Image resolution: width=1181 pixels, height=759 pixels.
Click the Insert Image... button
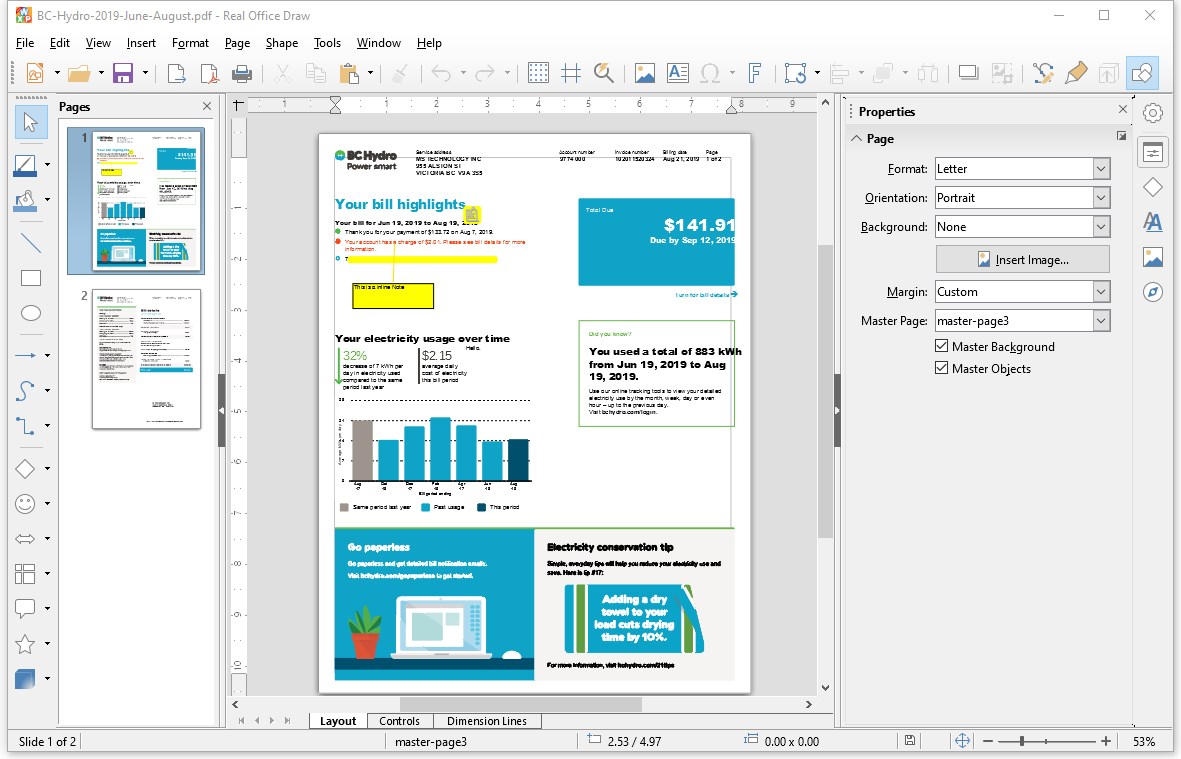tap(1023, 260)
